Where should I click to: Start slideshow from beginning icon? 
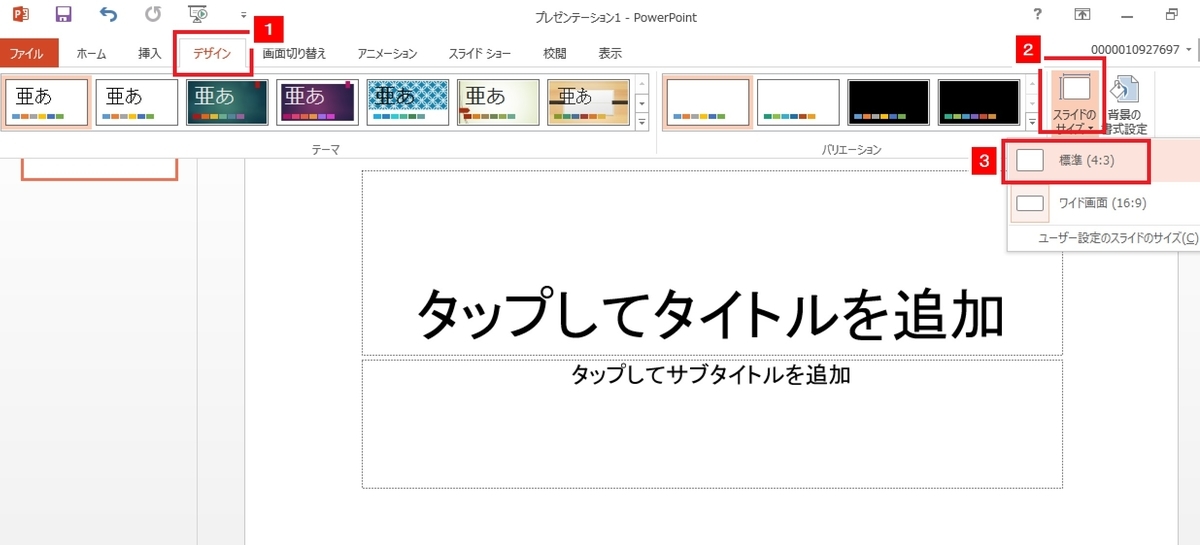[x=198, y=15]
